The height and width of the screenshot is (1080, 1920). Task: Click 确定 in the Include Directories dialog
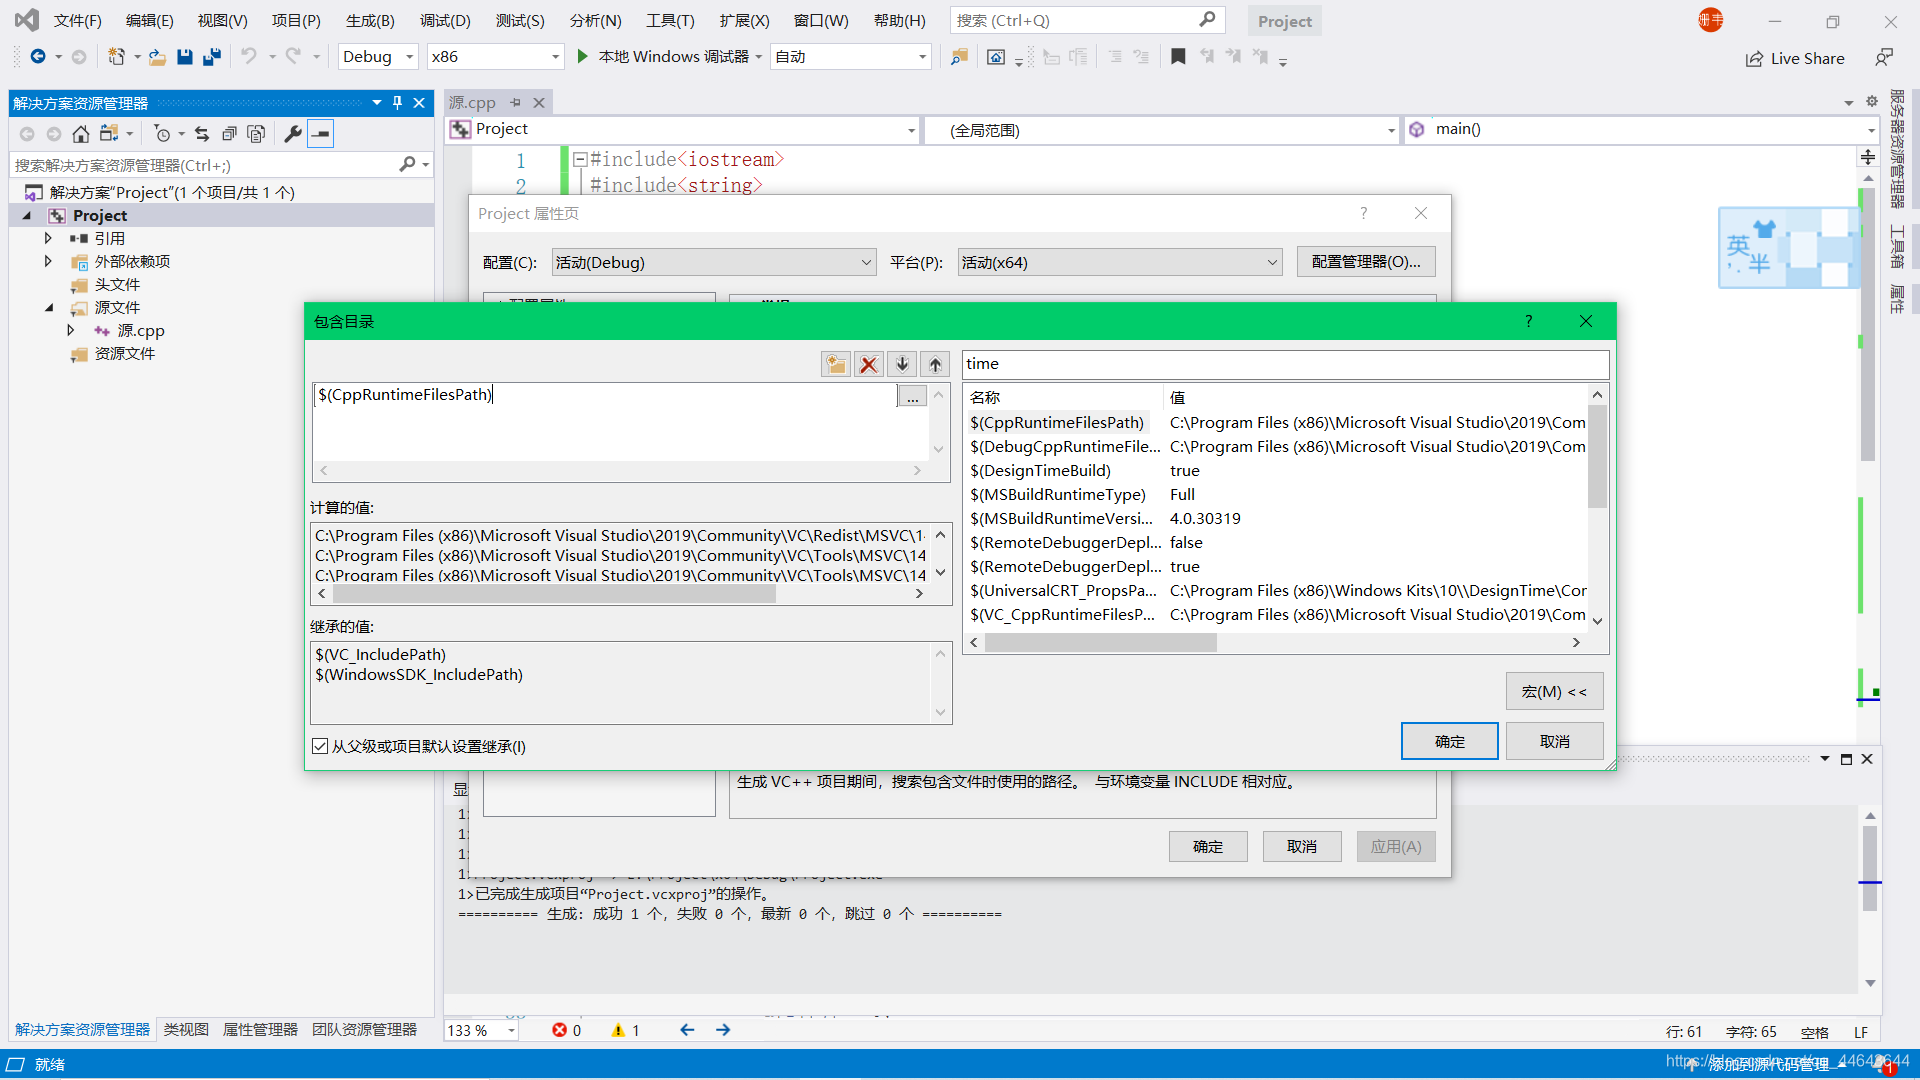(x=1449, y=741)
